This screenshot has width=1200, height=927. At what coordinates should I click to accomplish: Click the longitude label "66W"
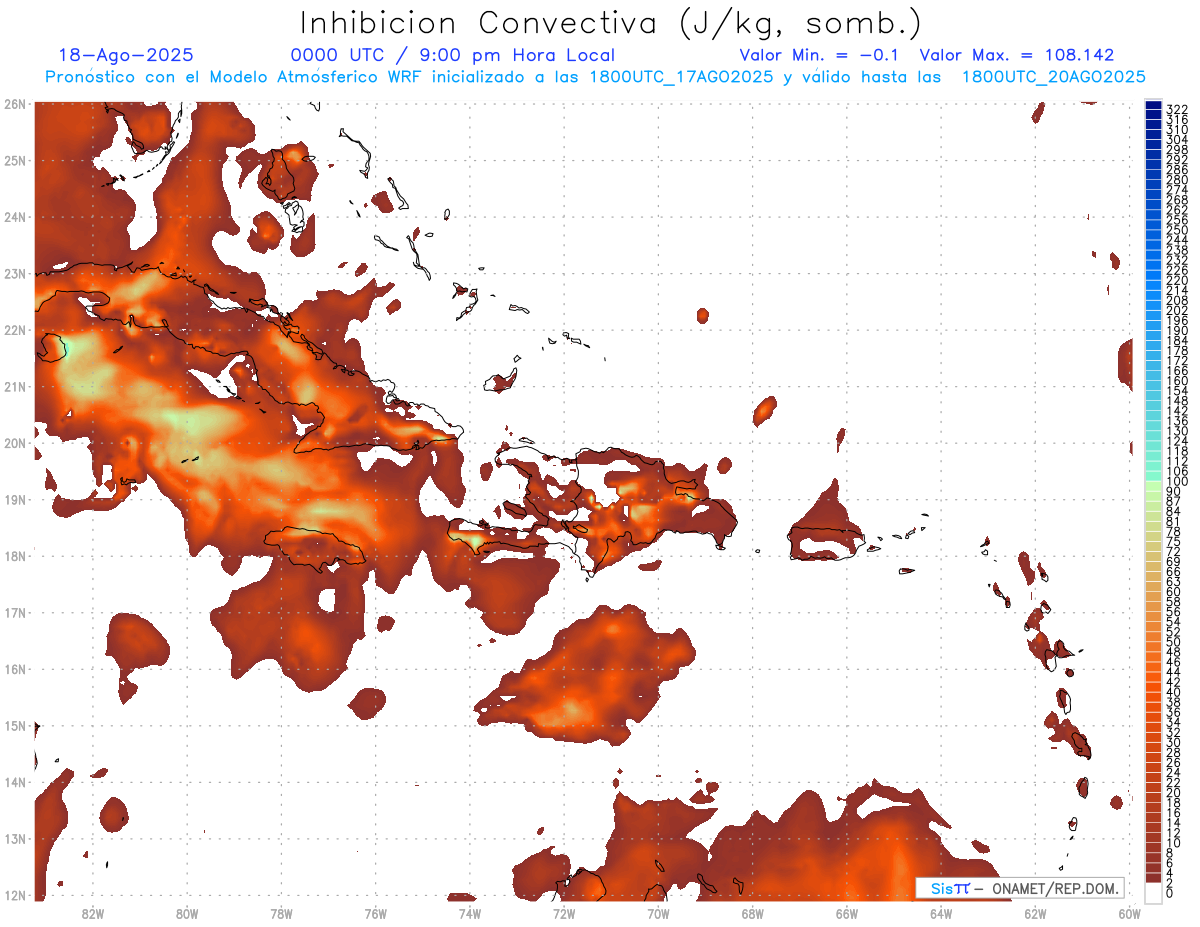coord(847,913)
